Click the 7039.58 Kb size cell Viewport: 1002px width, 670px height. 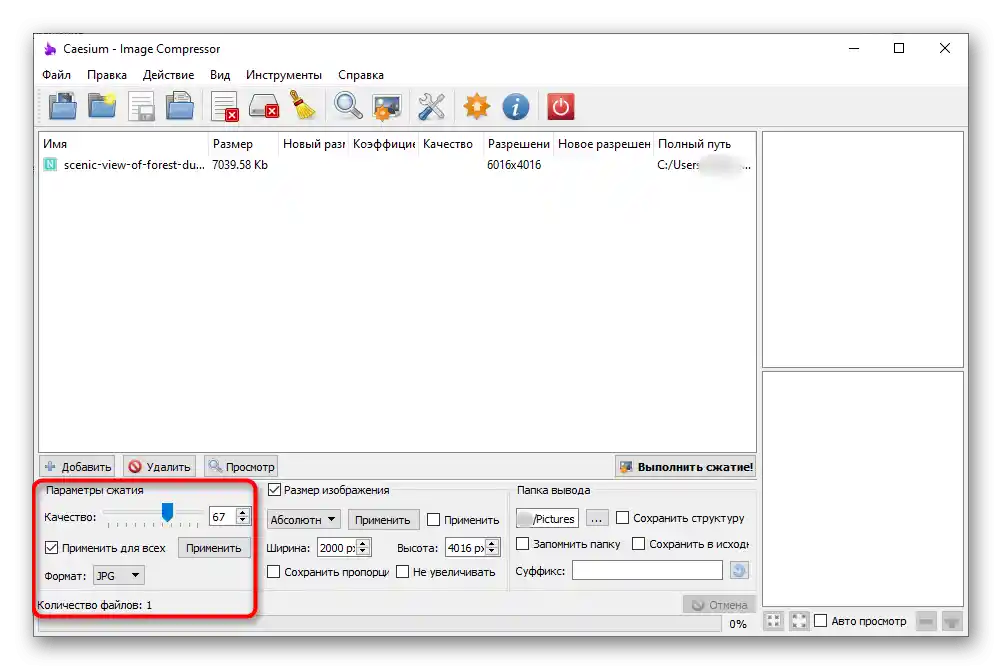pyautogui.click(x=240, y=165)
